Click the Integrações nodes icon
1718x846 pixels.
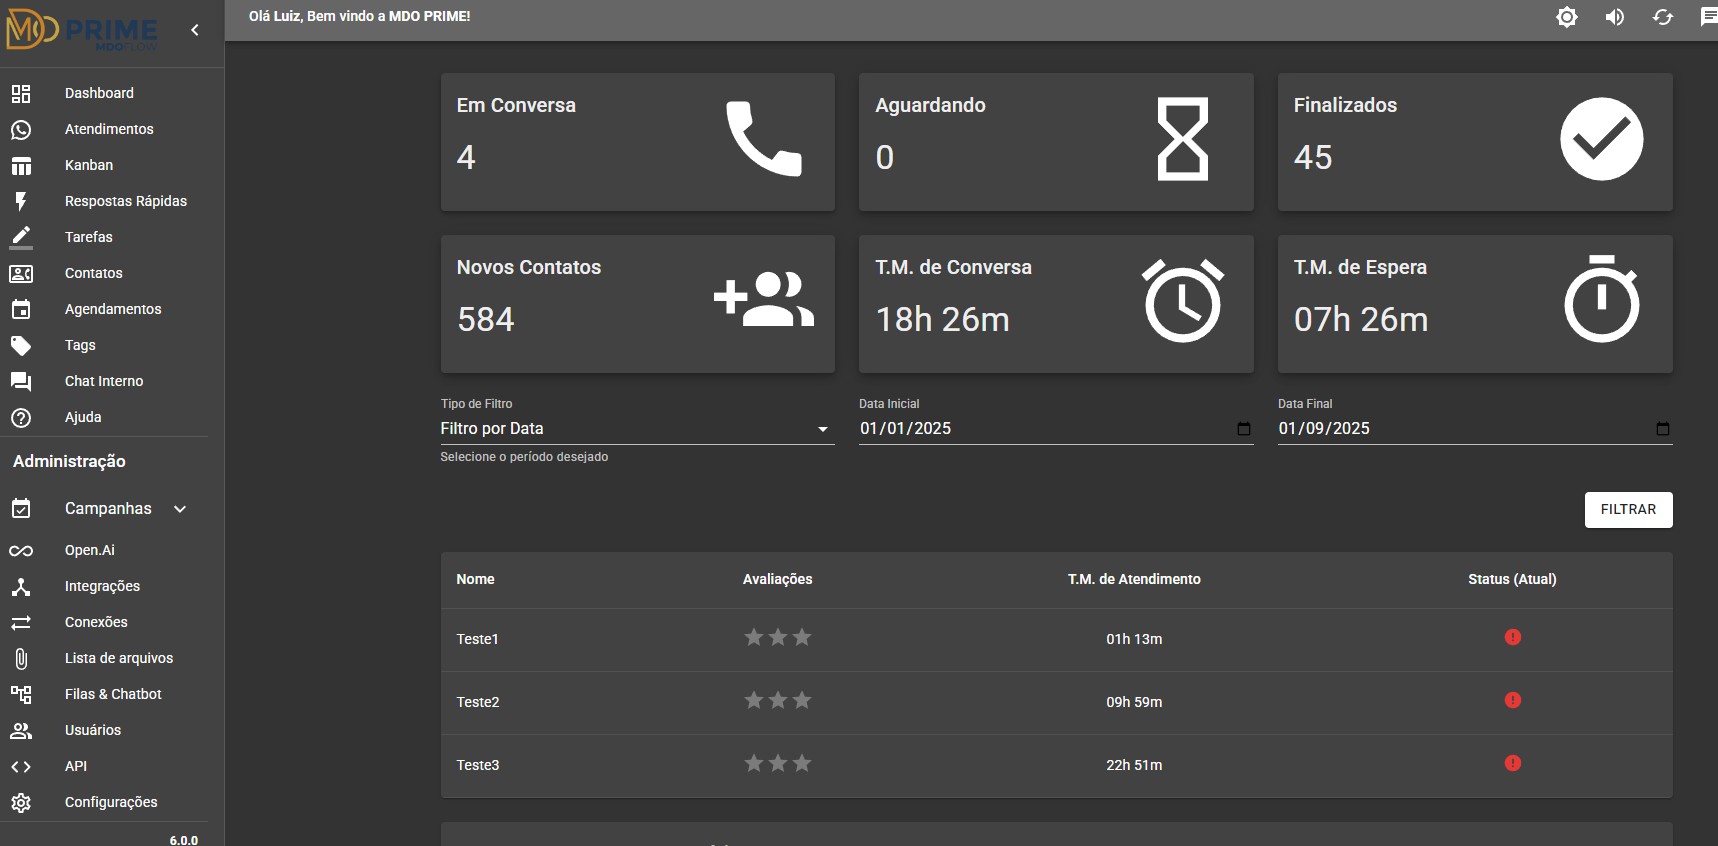(x=21, y=587)
